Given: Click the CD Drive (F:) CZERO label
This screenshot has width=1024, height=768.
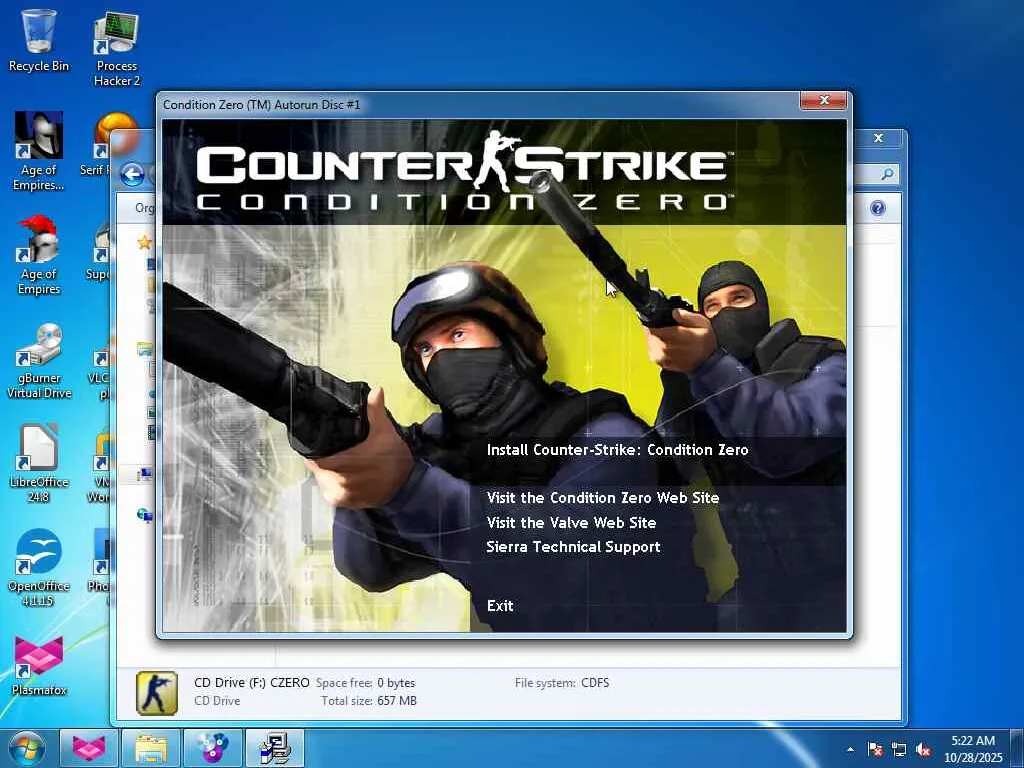Looking at the screenshot, I should (x=251, y=683).
